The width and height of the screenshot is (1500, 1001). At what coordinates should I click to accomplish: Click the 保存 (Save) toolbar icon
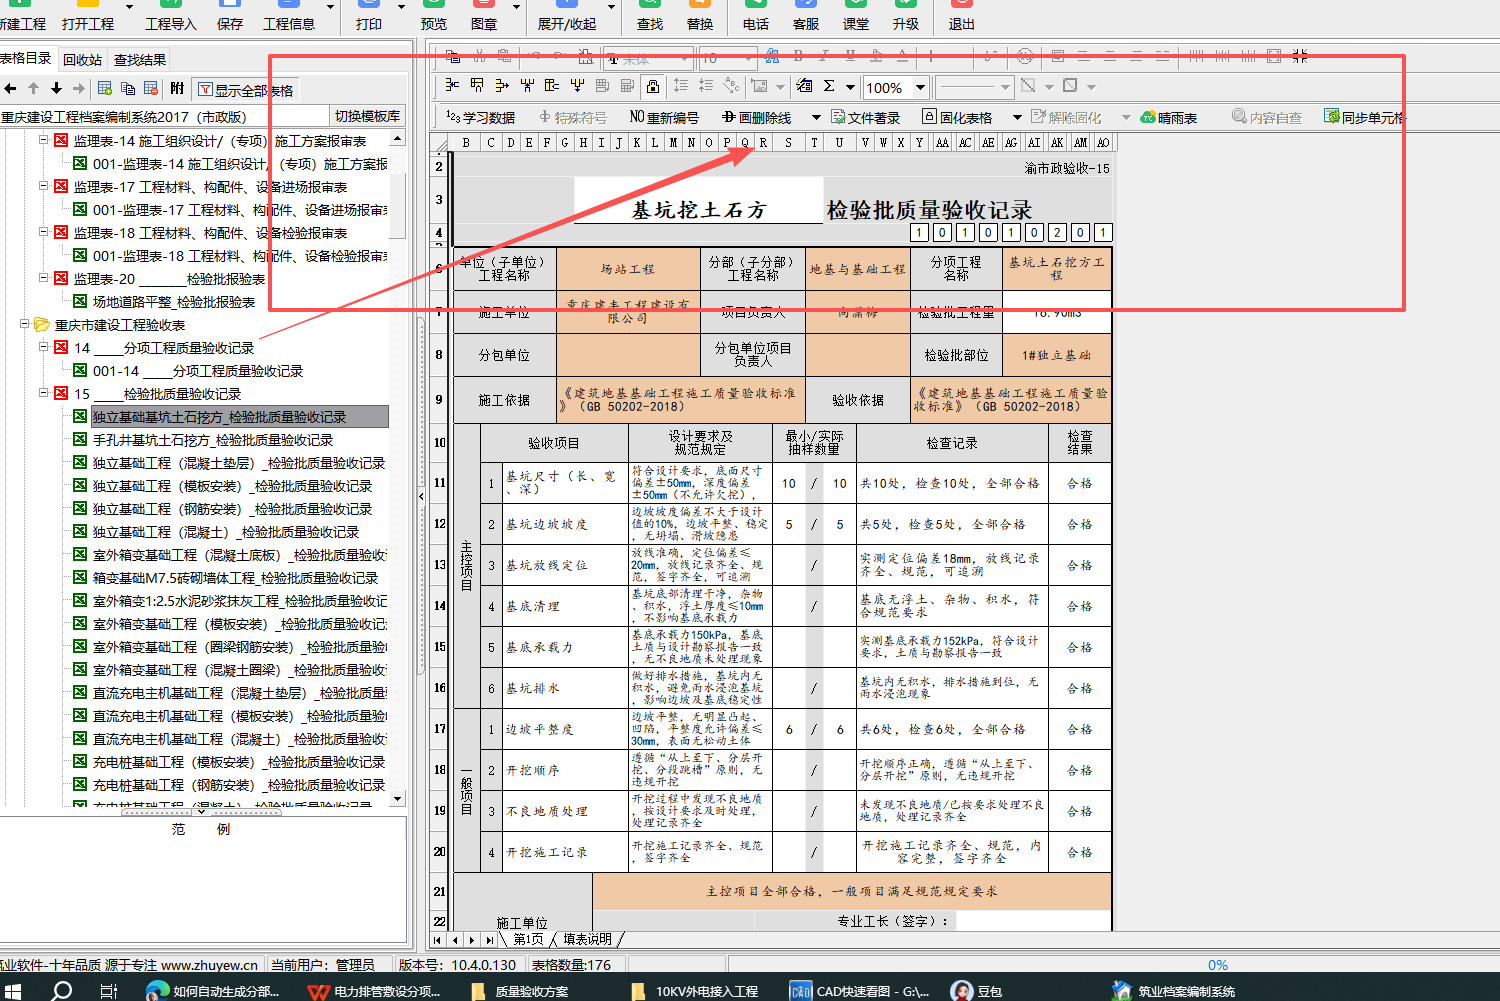pyautogui.click(x=230, y=17)
